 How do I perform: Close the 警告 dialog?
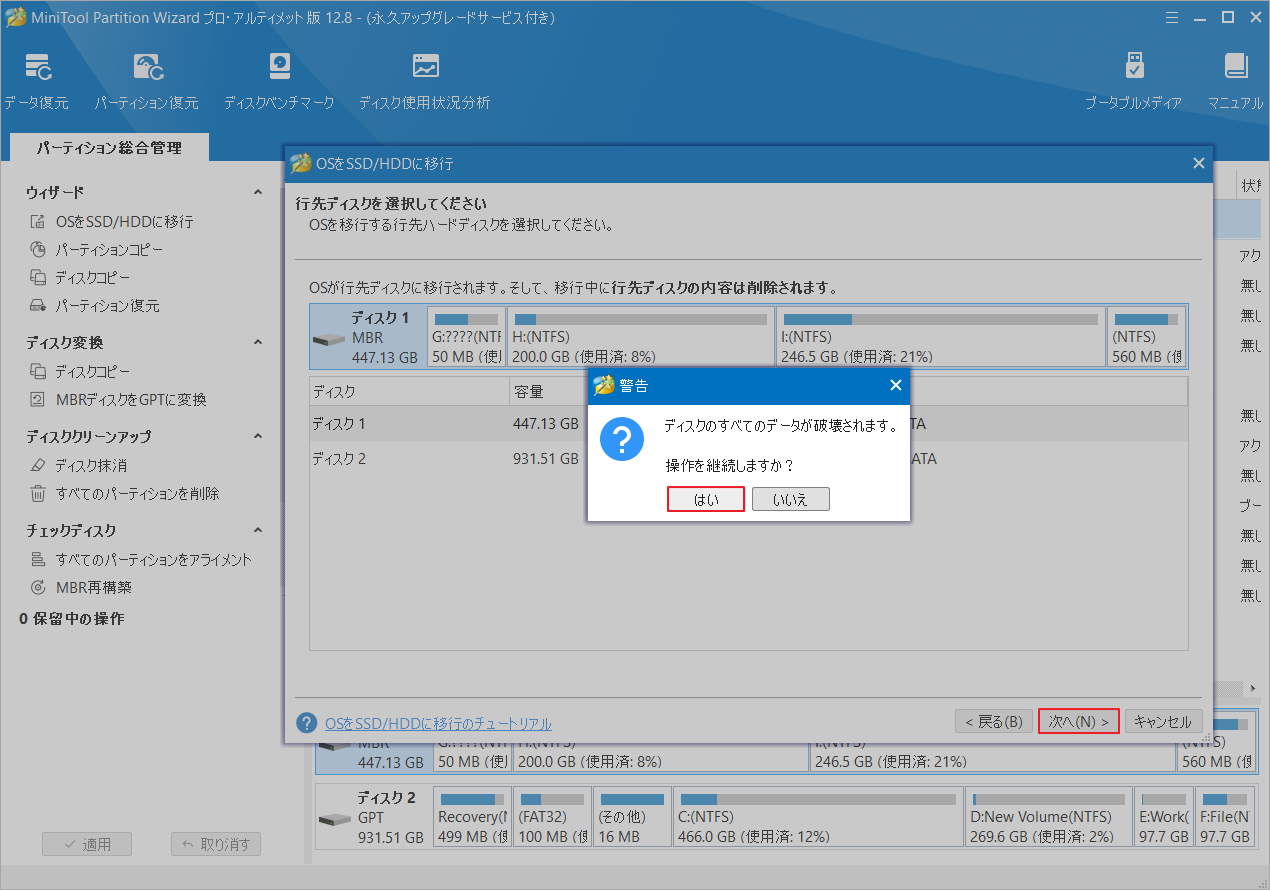coord(895,386)
